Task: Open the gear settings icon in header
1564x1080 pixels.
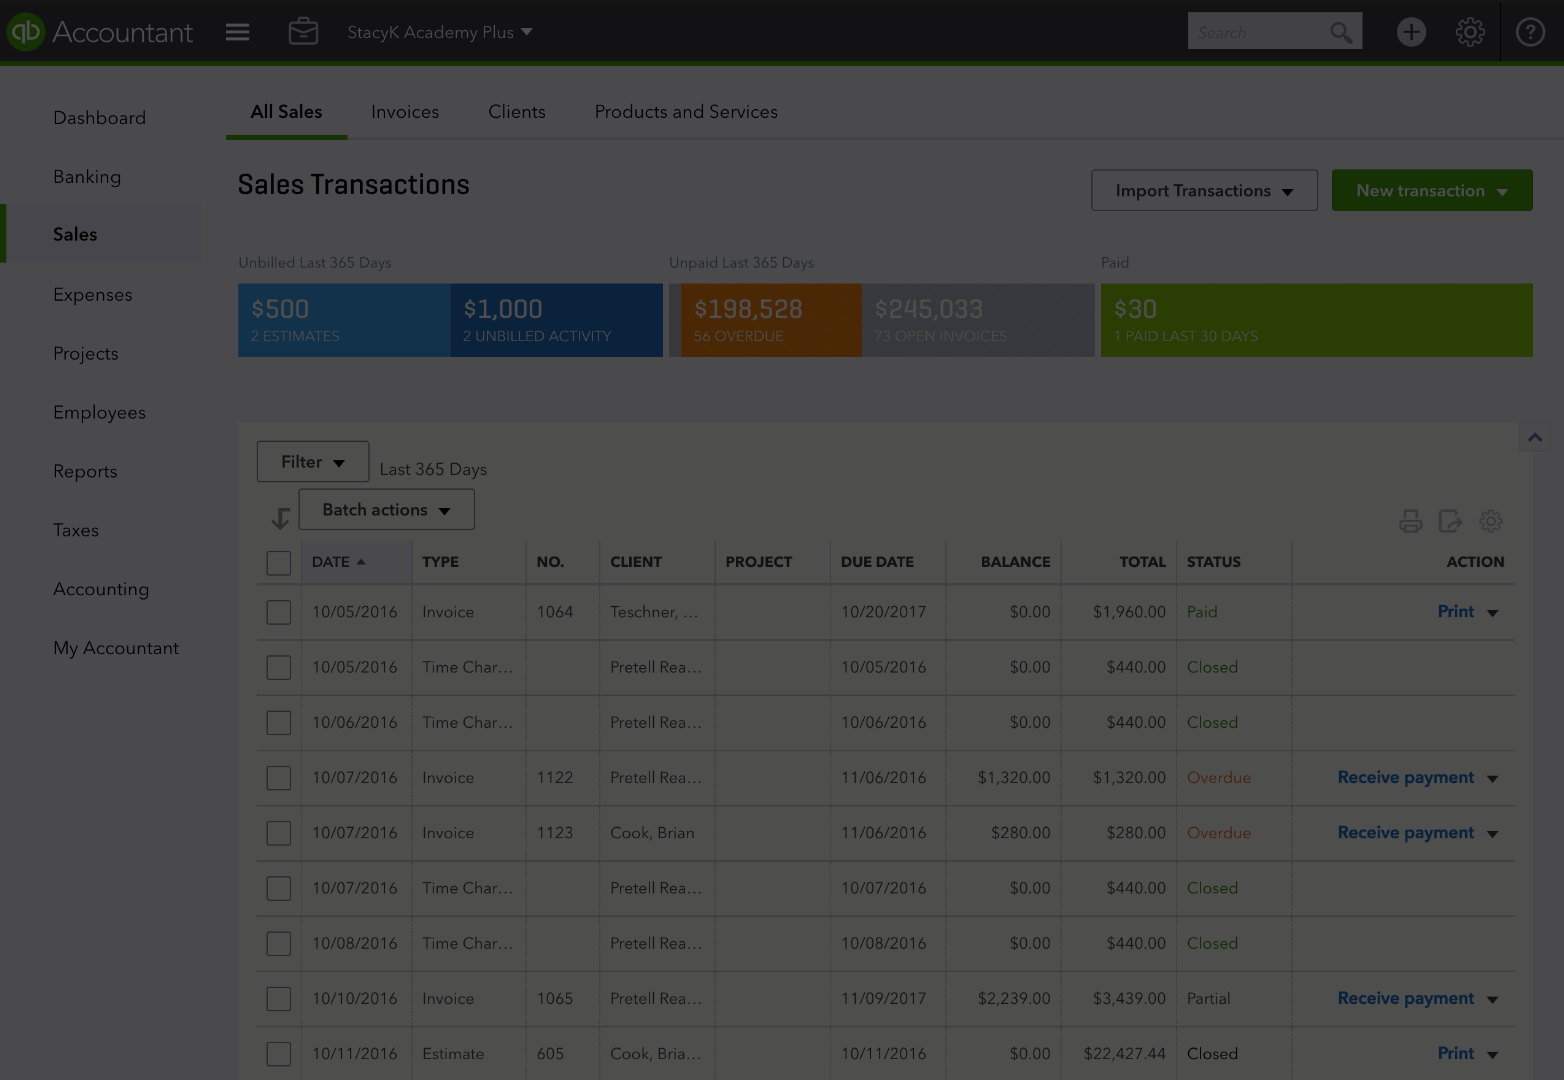Action: pos(1469,32)
